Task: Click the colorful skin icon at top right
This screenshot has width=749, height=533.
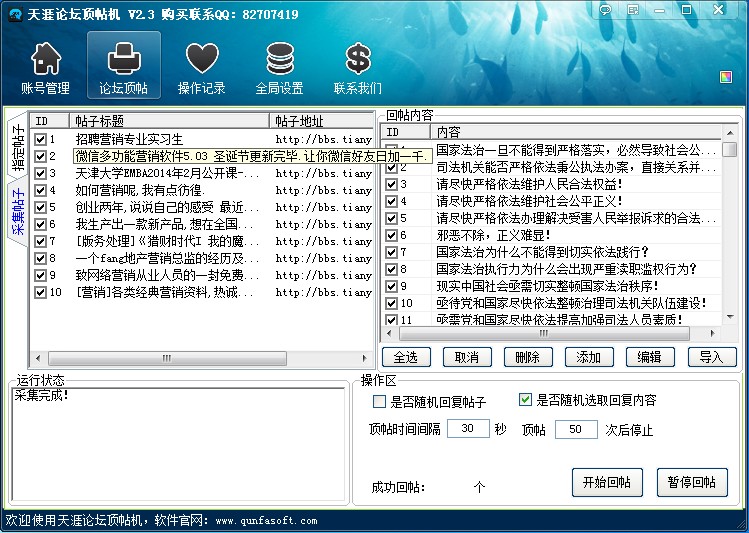Action: coord(726,77)
